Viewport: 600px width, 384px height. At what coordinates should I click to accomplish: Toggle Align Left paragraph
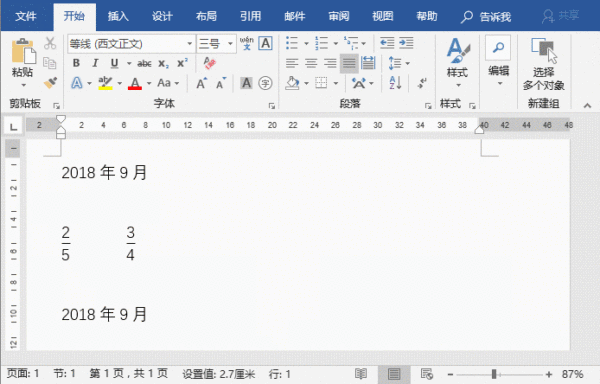tap(292, 63)
